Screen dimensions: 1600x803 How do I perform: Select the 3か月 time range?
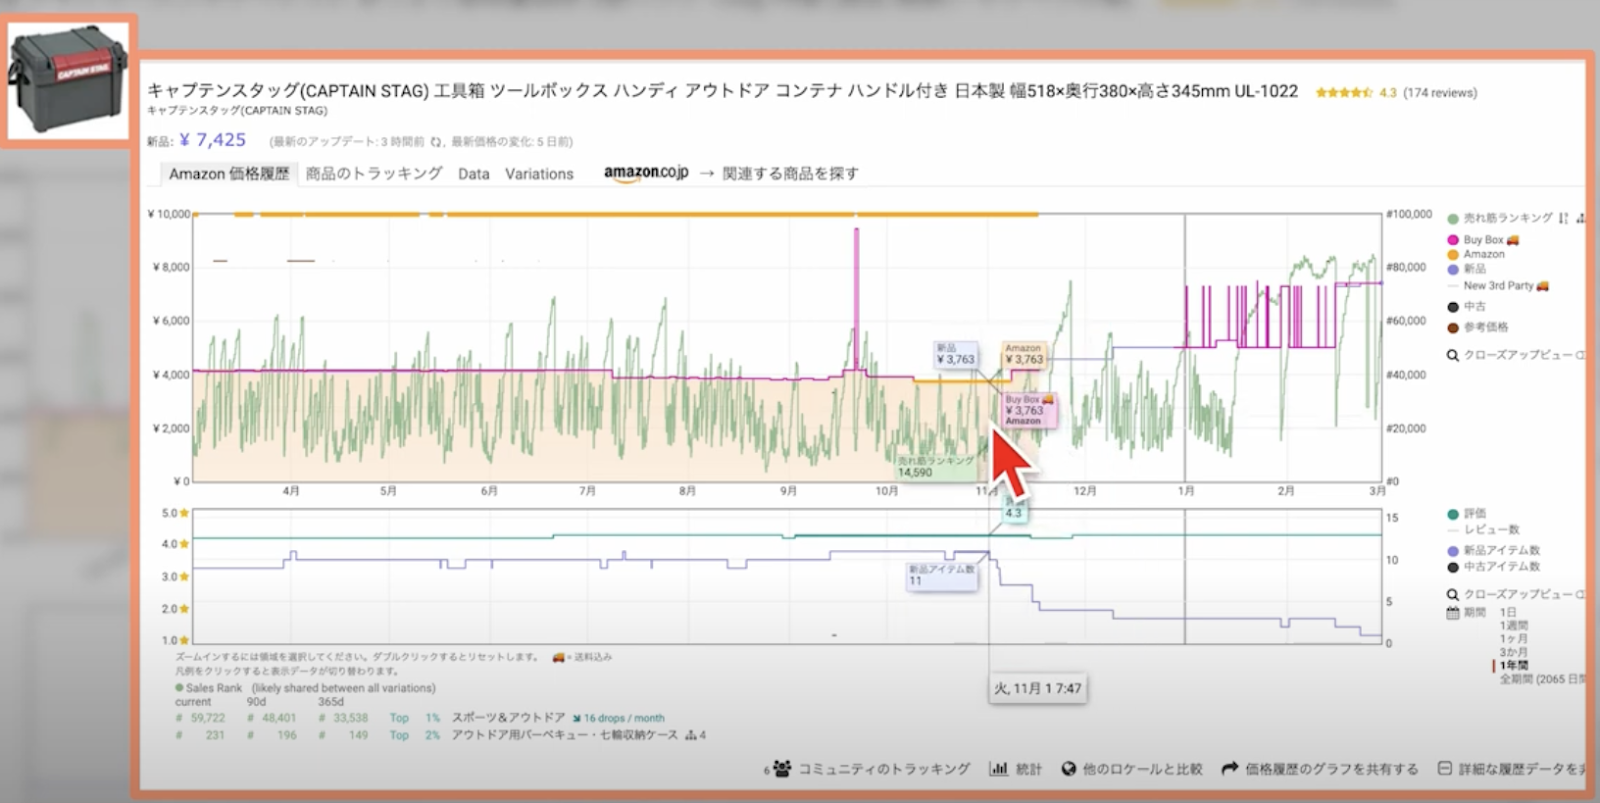[x=1513, y=651]
